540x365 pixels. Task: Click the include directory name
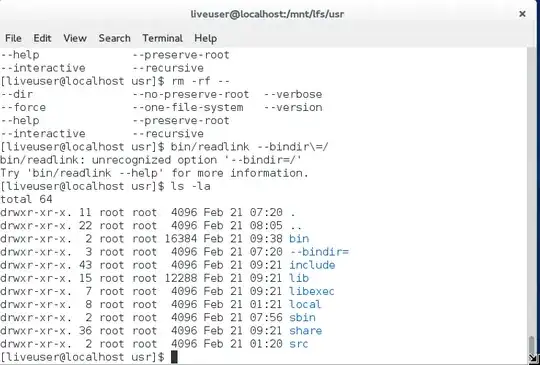click(x=312, y=265)
